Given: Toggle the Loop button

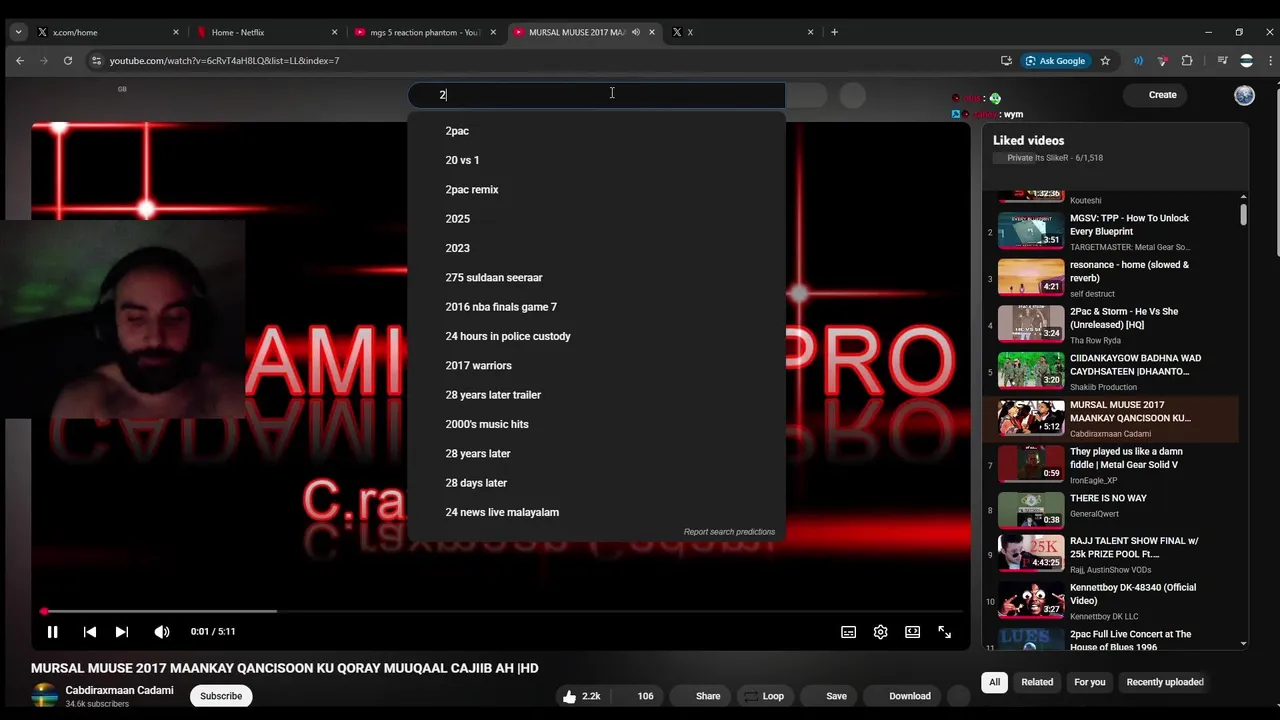Looking at the screenshot, I should (x=765, y=696).
